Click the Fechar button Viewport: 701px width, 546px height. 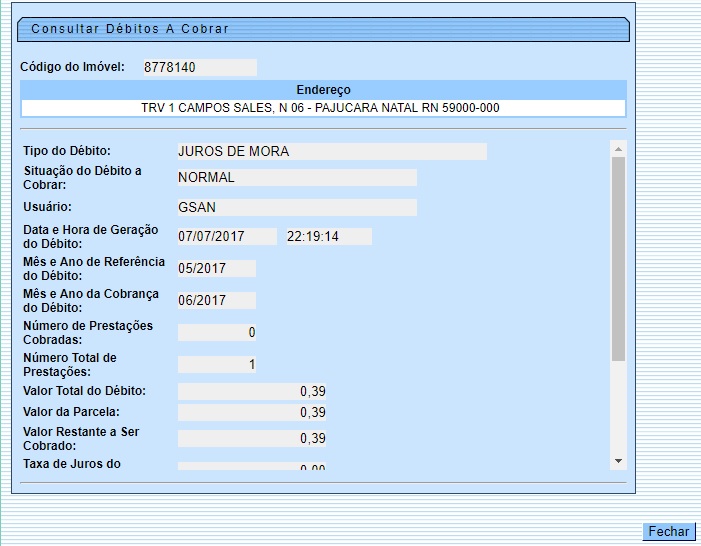668,532
